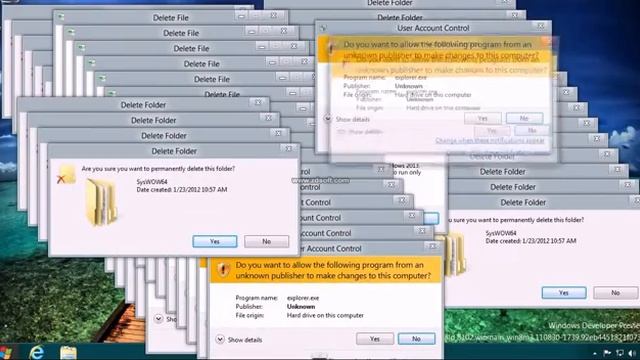Close the fully visible Delete Folder dialog
Viewport: 640px width, 360px height.
pyautogui.click(x=288, y=149)
